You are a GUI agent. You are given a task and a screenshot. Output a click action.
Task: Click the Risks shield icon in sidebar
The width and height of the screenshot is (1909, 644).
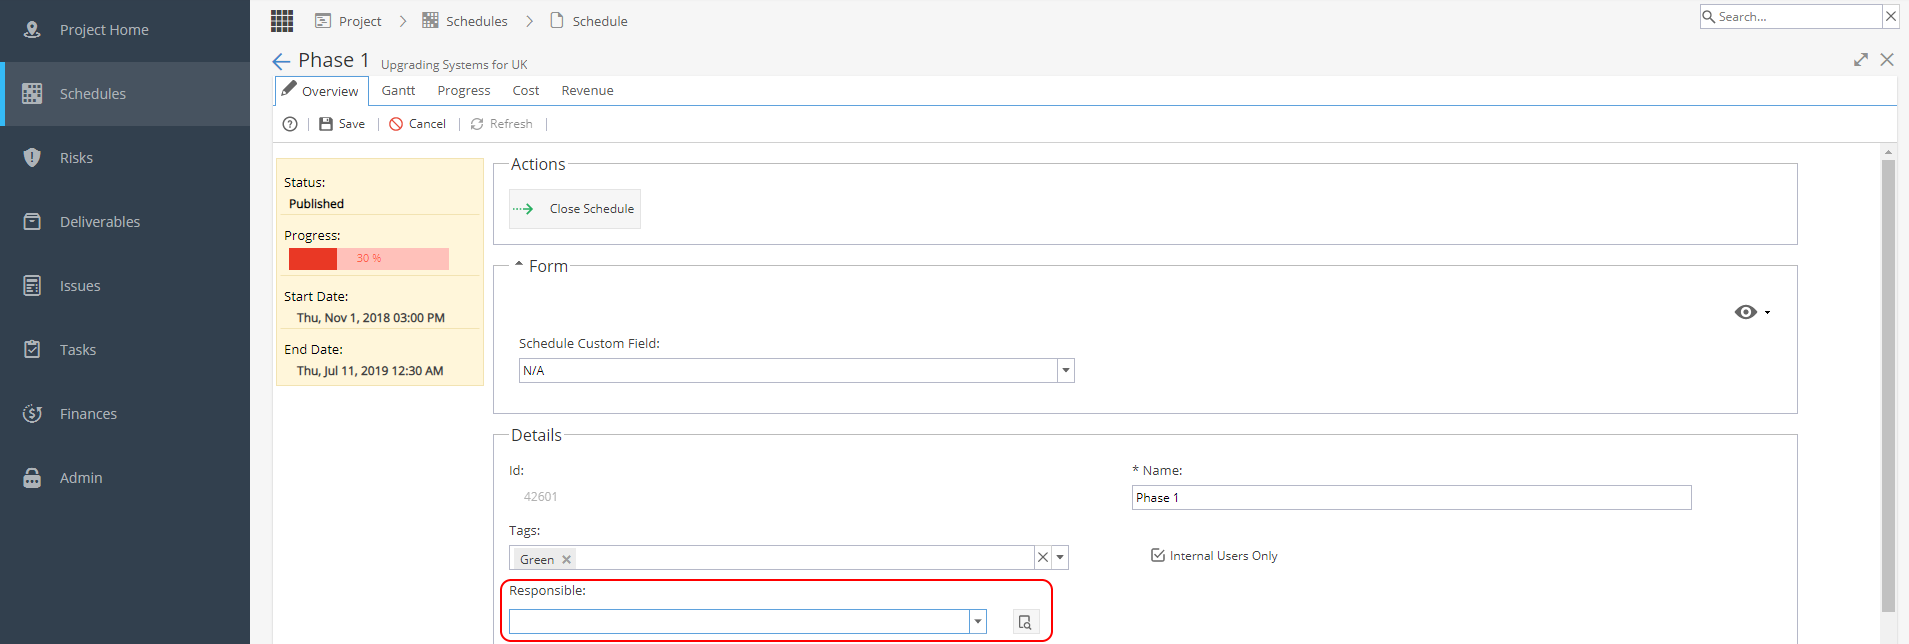click(x=32, y=157)
